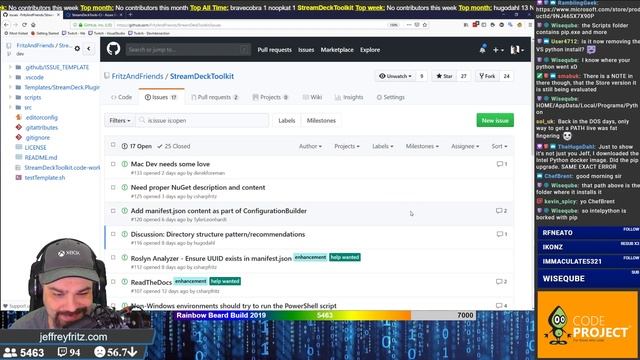Click the Star repository button
The height and width of the screenshot is (360, 640).
pyautogui.click(x=444, y=76)
